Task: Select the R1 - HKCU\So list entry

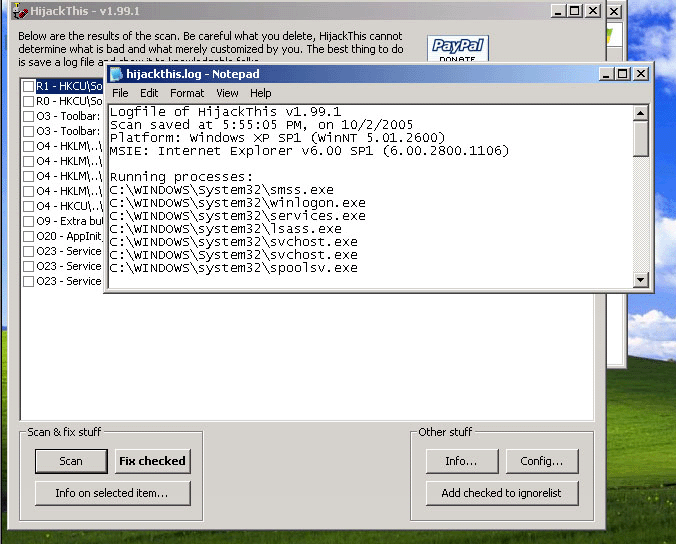Action: 69,86
